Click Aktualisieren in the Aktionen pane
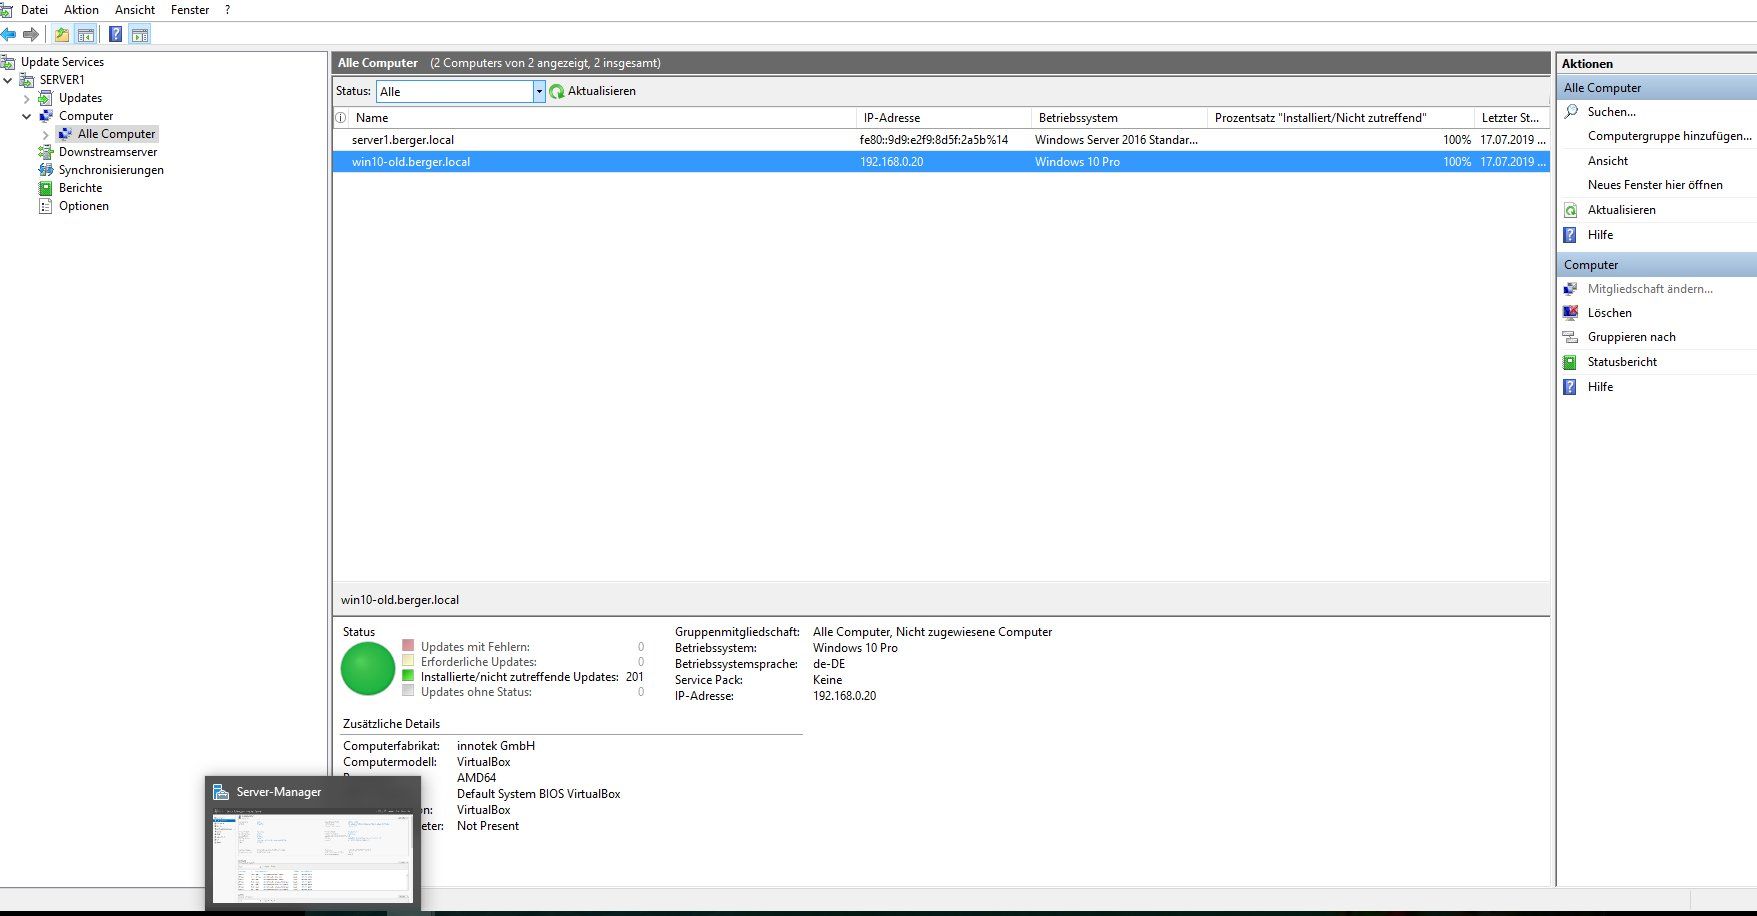 (1621, 210)
